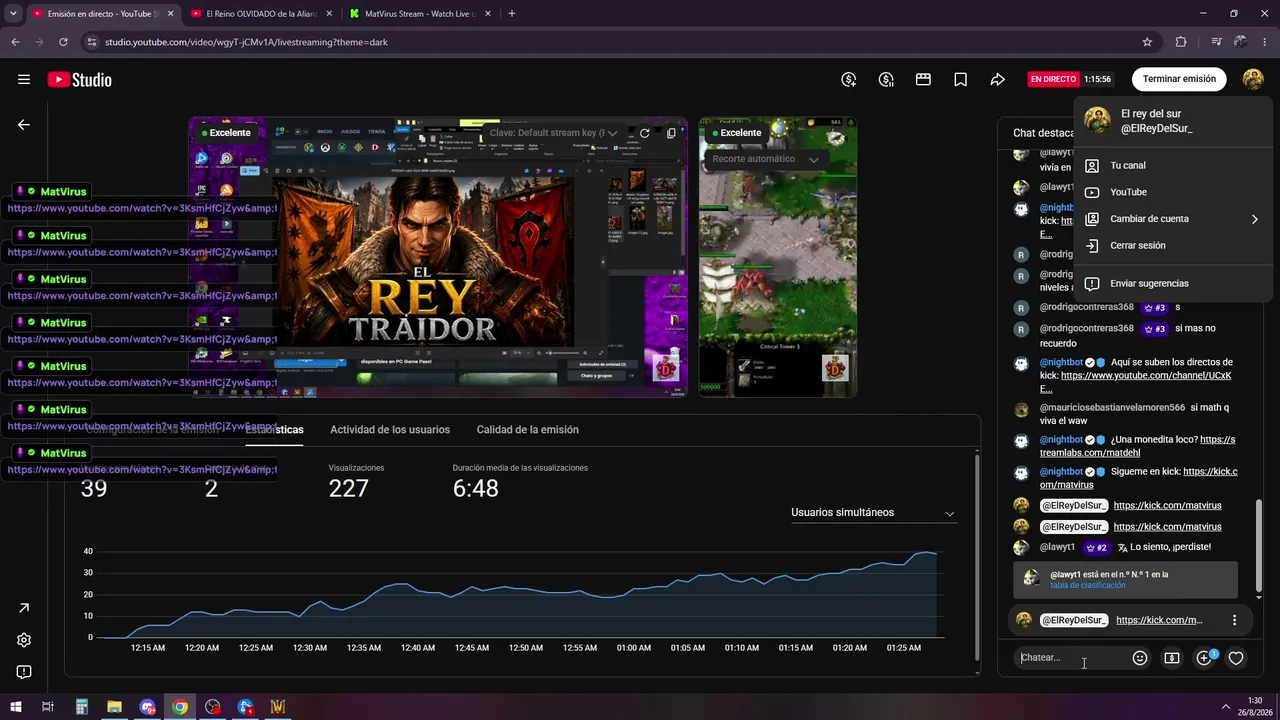Close the Emisión en directo browser tab
This screenshot has height=720, width=1280.
tap(170, 14)
